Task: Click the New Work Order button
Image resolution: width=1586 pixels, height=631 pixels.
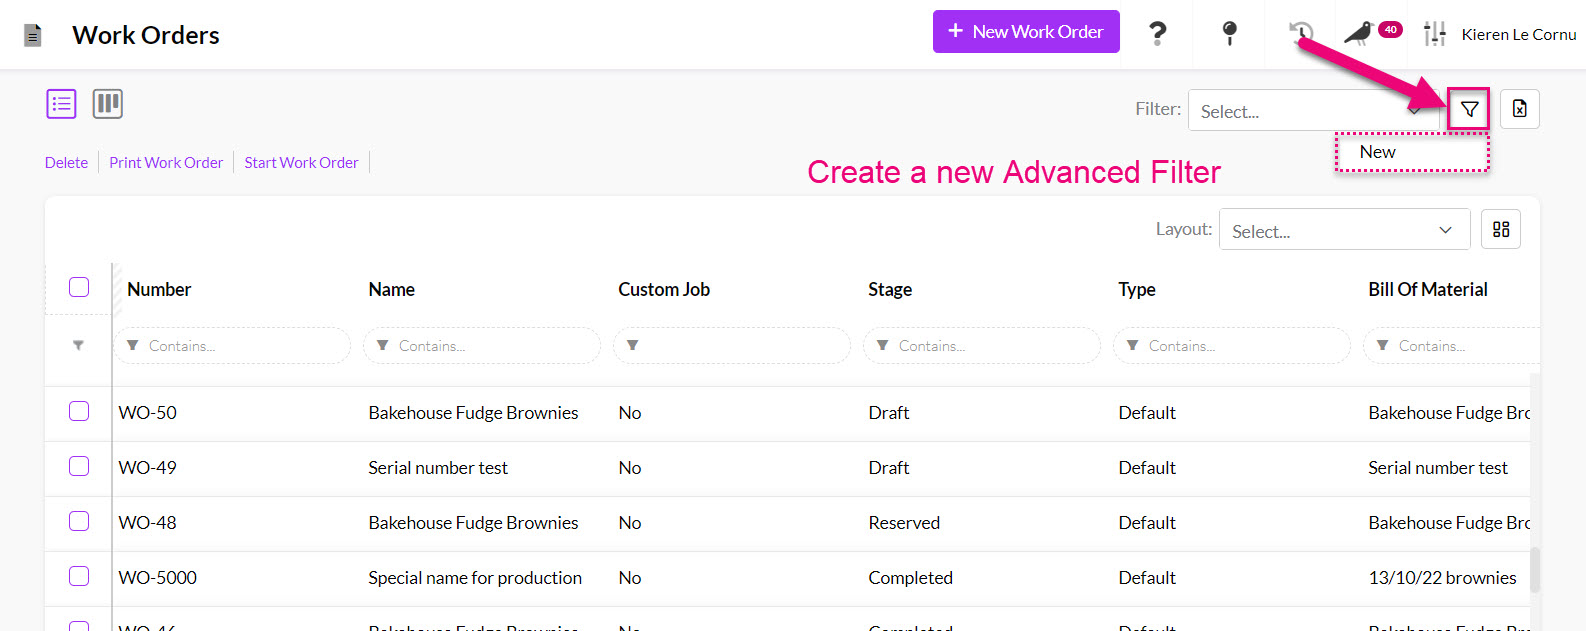Action: tap(1025, 32)
